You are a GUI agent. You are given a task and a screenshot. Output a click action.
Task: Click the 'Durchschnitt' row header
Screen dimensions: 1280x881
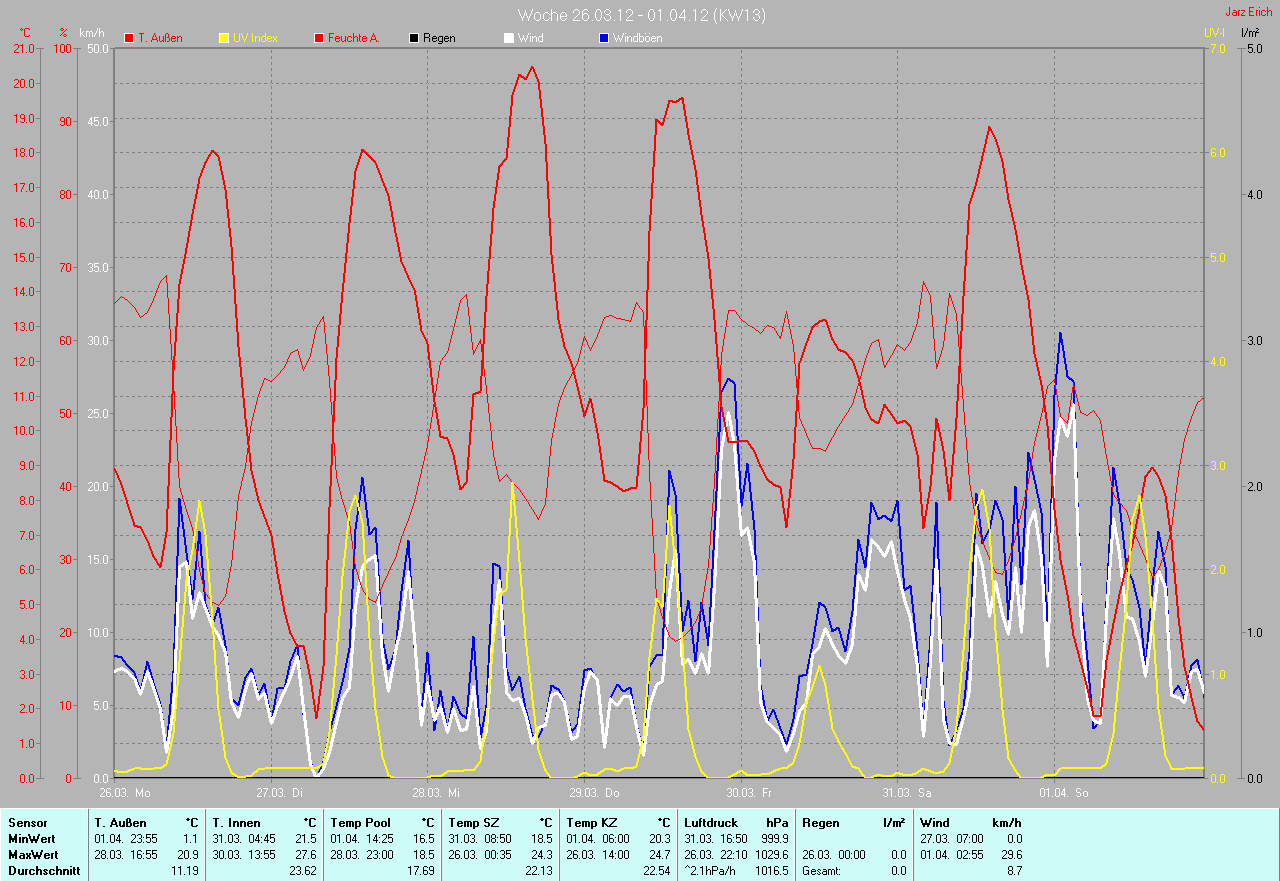tap(44, 871)
